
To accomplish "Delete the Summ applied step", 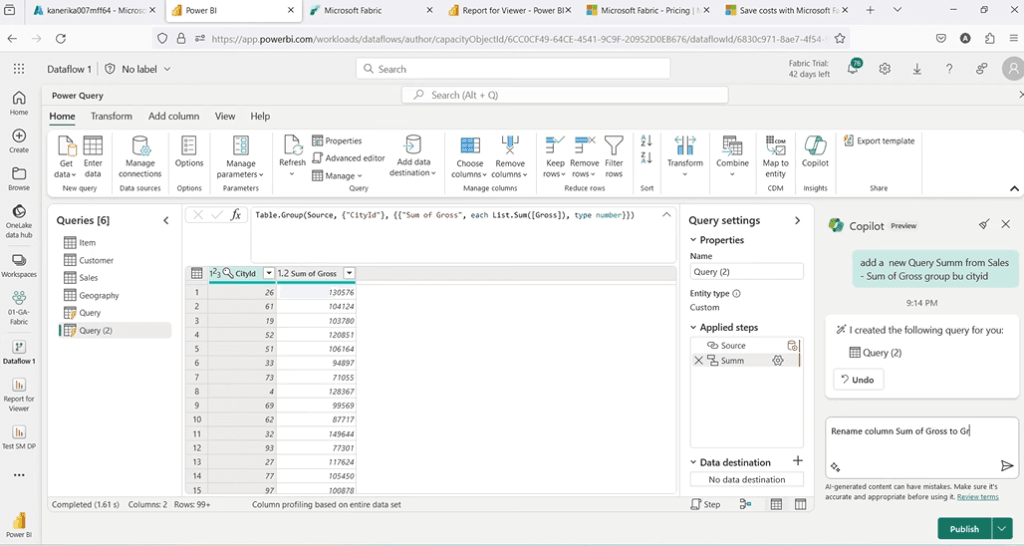I will pyautogui.click(x=698, y=361).
